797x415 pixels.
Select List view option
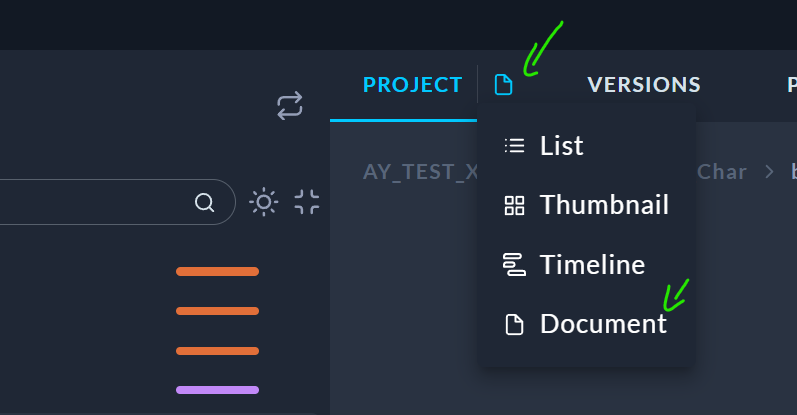561,146
